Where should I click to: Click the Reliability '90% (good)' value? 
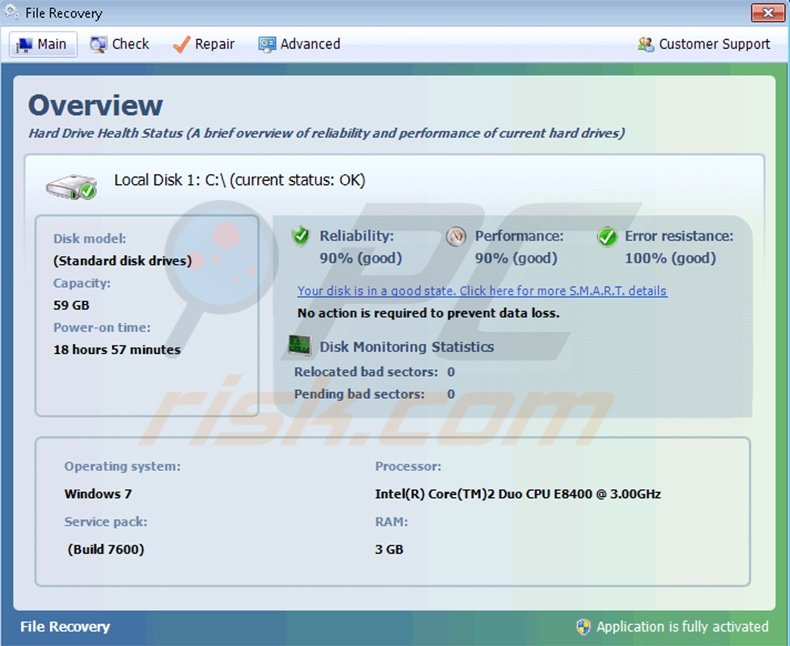[361, 258]
